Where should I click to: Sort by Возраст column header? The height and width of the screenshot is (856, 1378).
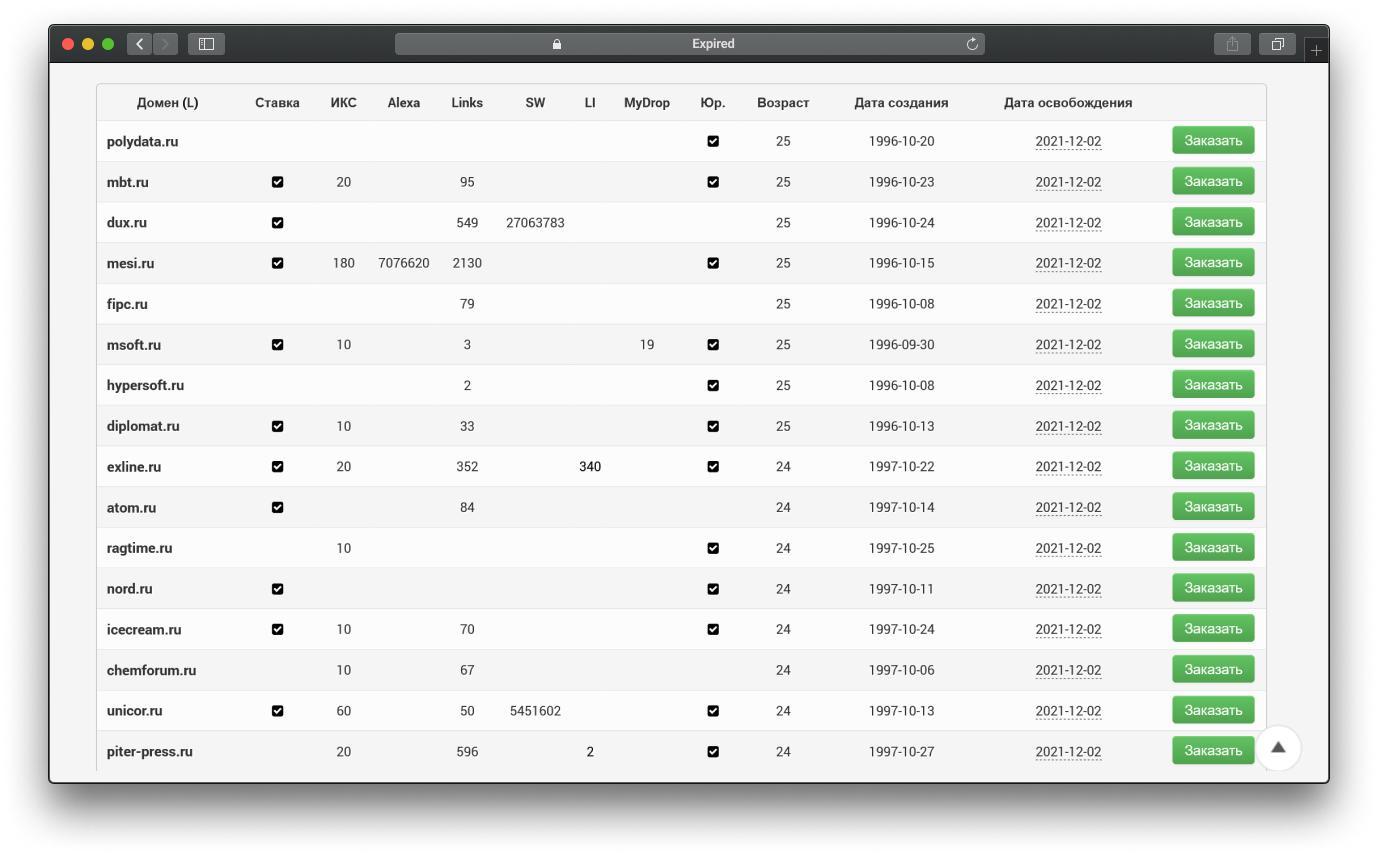[783, 103]
